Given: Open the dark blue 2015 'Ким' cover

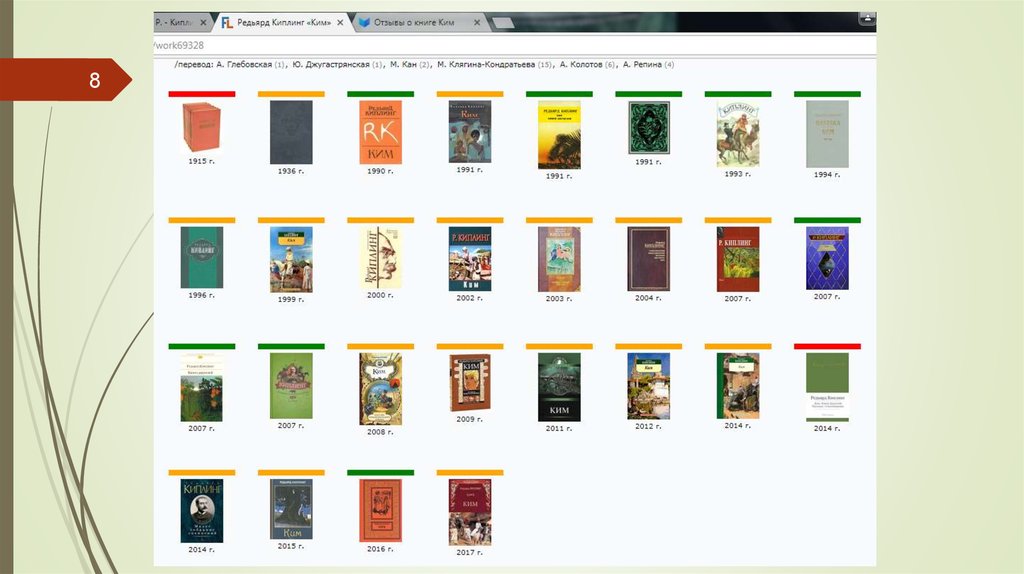Looking at the screenshot, I should (x=291, y=509).
